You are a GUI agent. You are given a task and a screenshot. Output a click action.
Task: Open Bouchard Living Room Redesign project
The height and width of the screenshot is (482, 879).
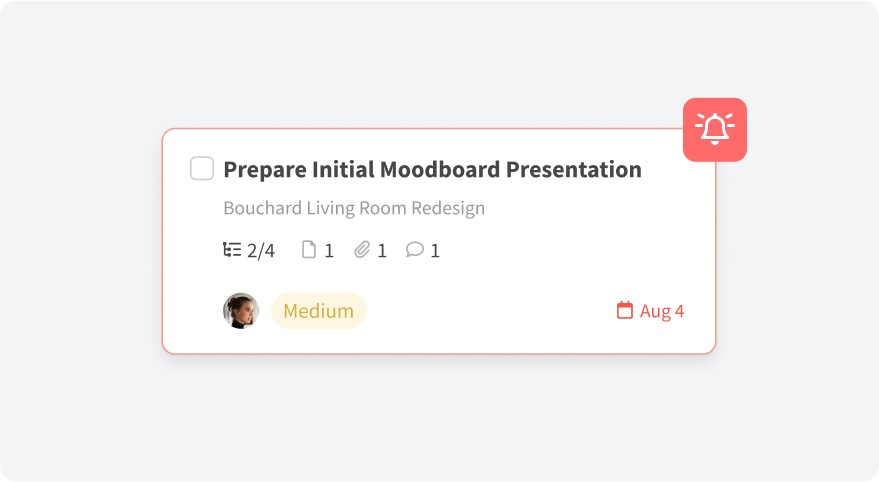pyautogui.click(x=354, y=209)
